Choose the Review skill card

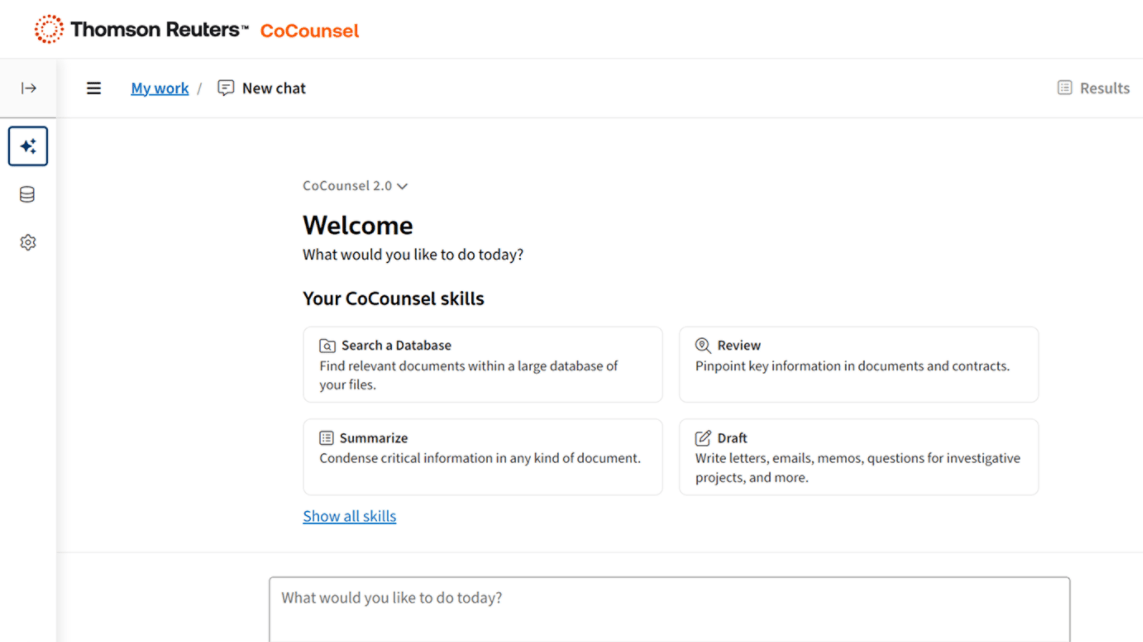tap(858, 365)
